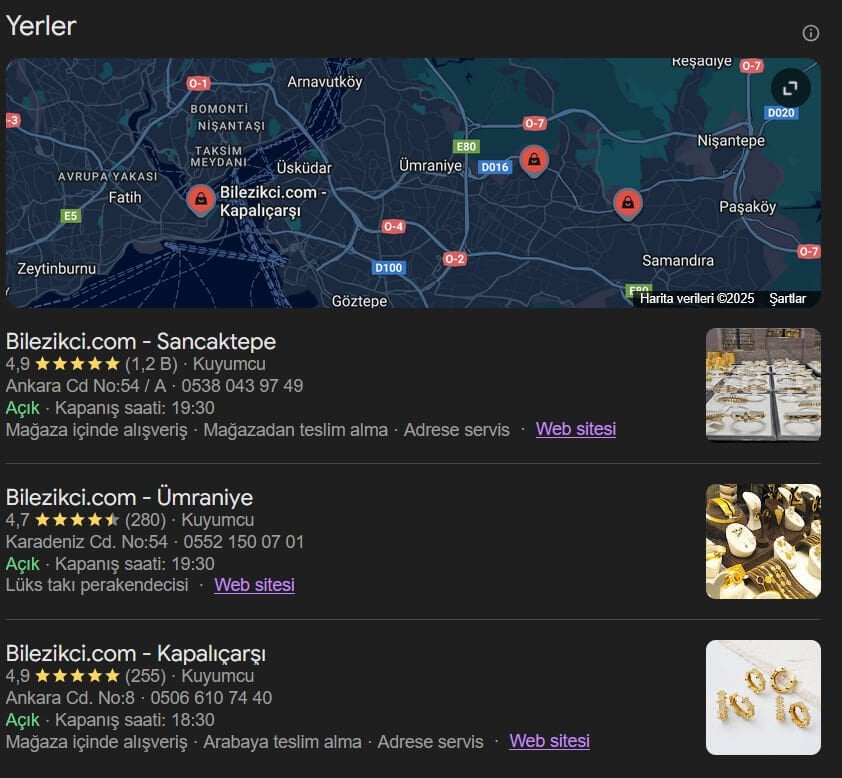Open Web sitesi link for Kapalıçarşı store
842x778 pixels.
point(549,741)
